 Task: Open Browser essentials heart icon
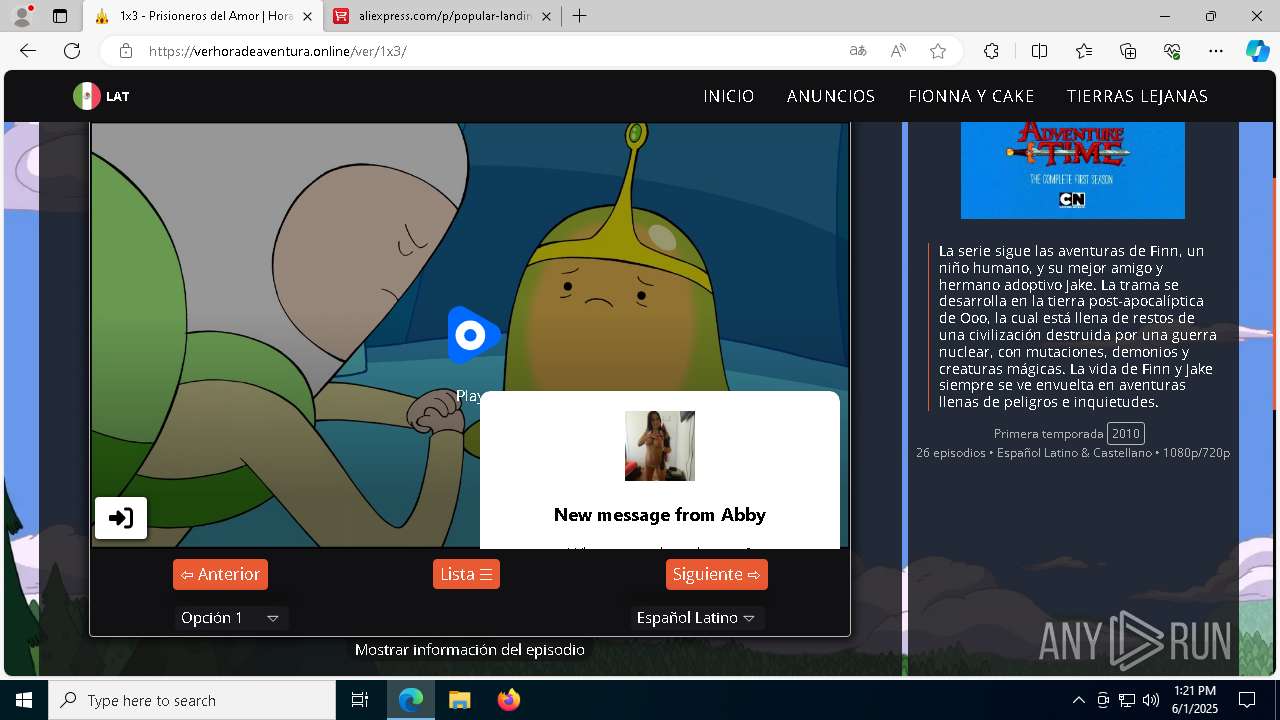point(1172,51)
